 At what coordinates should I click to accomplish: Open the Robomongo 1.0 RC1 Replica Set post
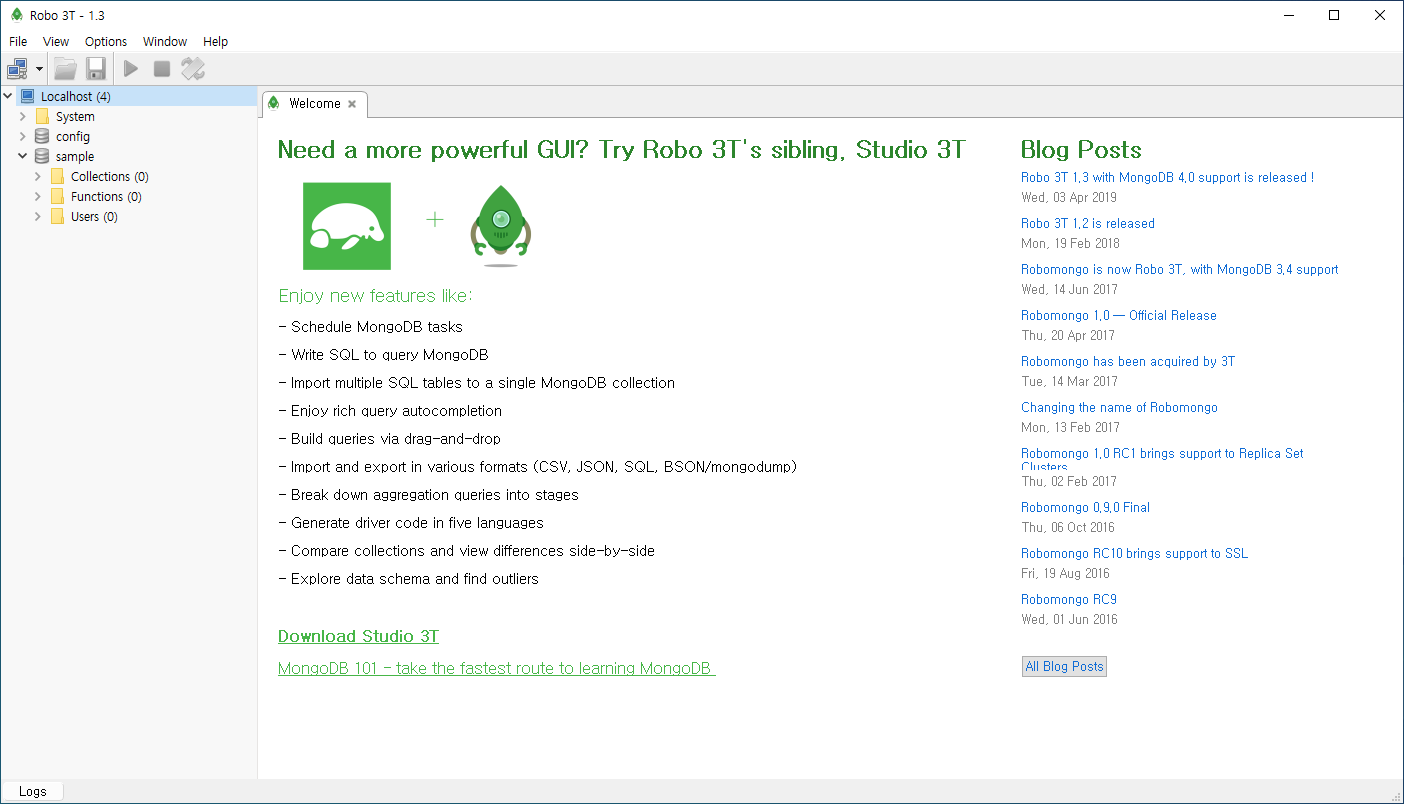[x=1162, y=458]
